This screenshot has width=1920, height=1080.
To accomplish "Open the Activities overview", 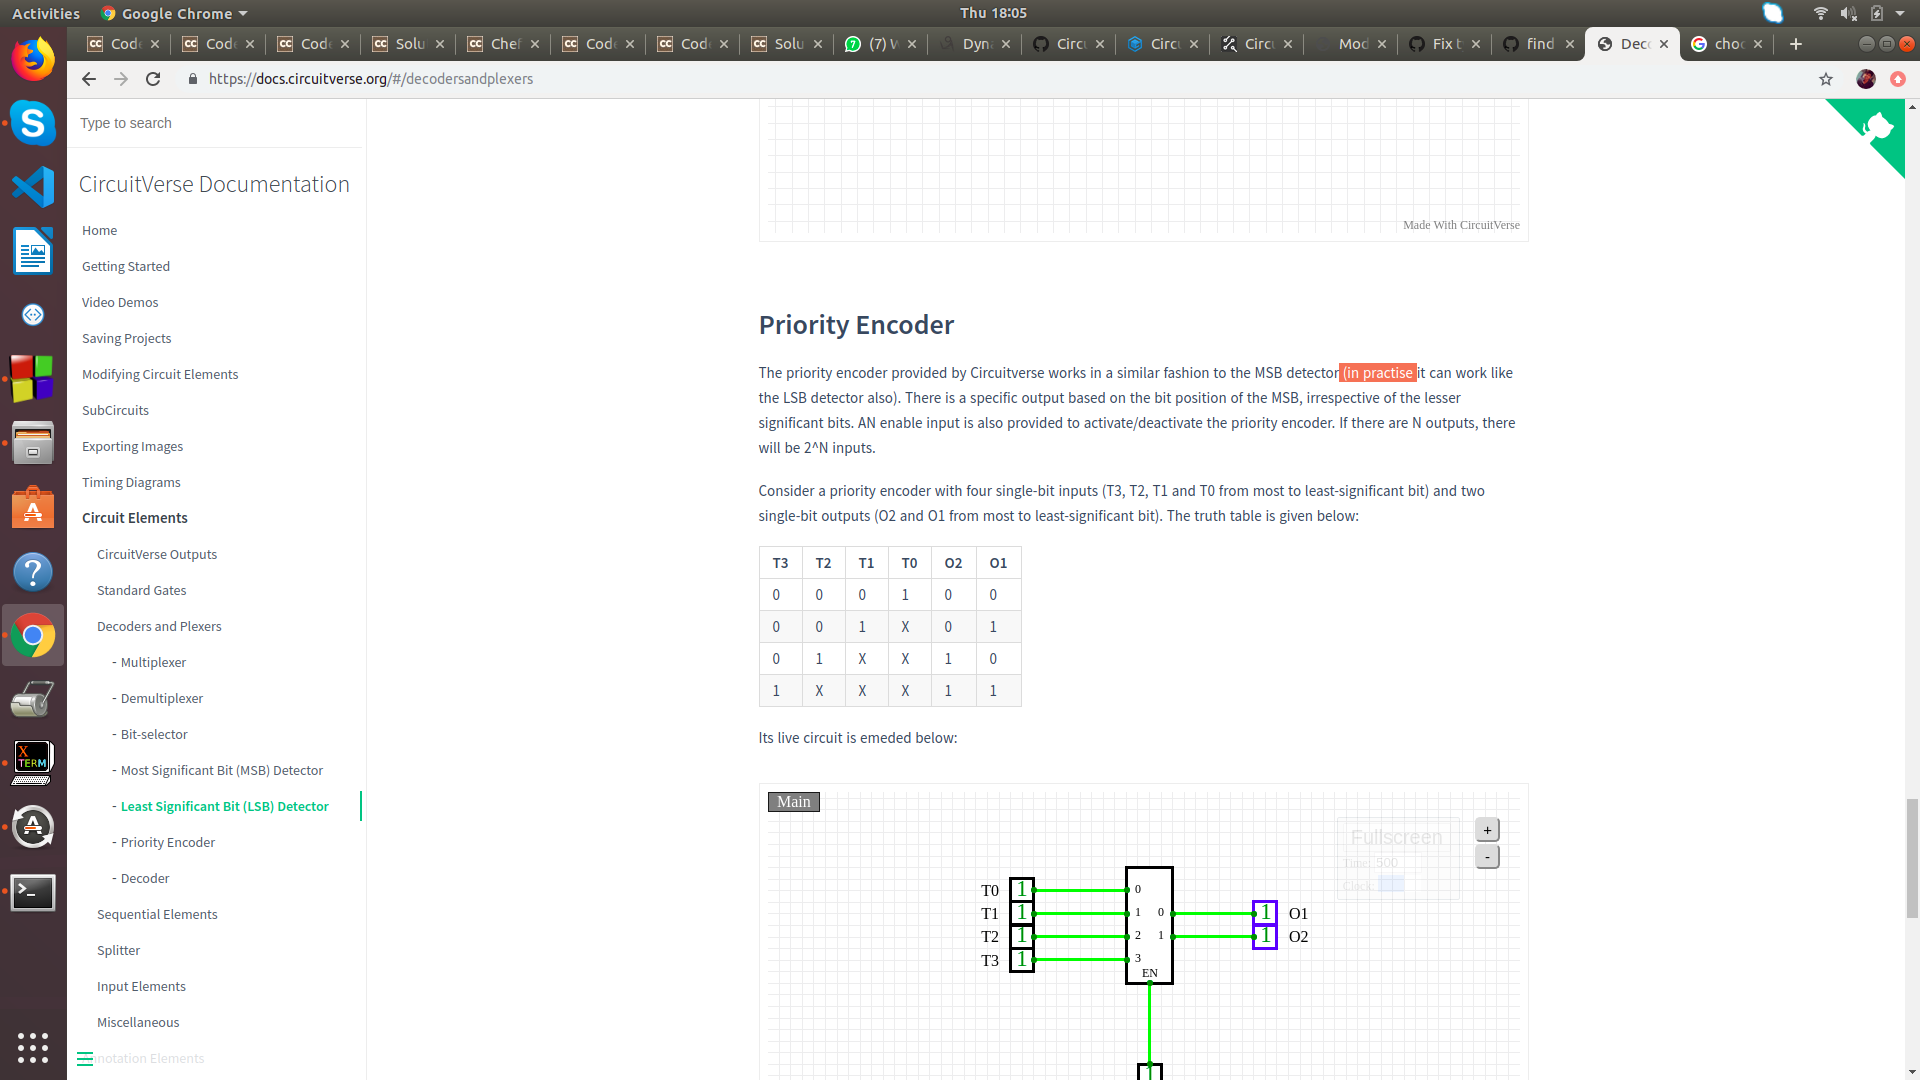I will (x=46, y=13).
